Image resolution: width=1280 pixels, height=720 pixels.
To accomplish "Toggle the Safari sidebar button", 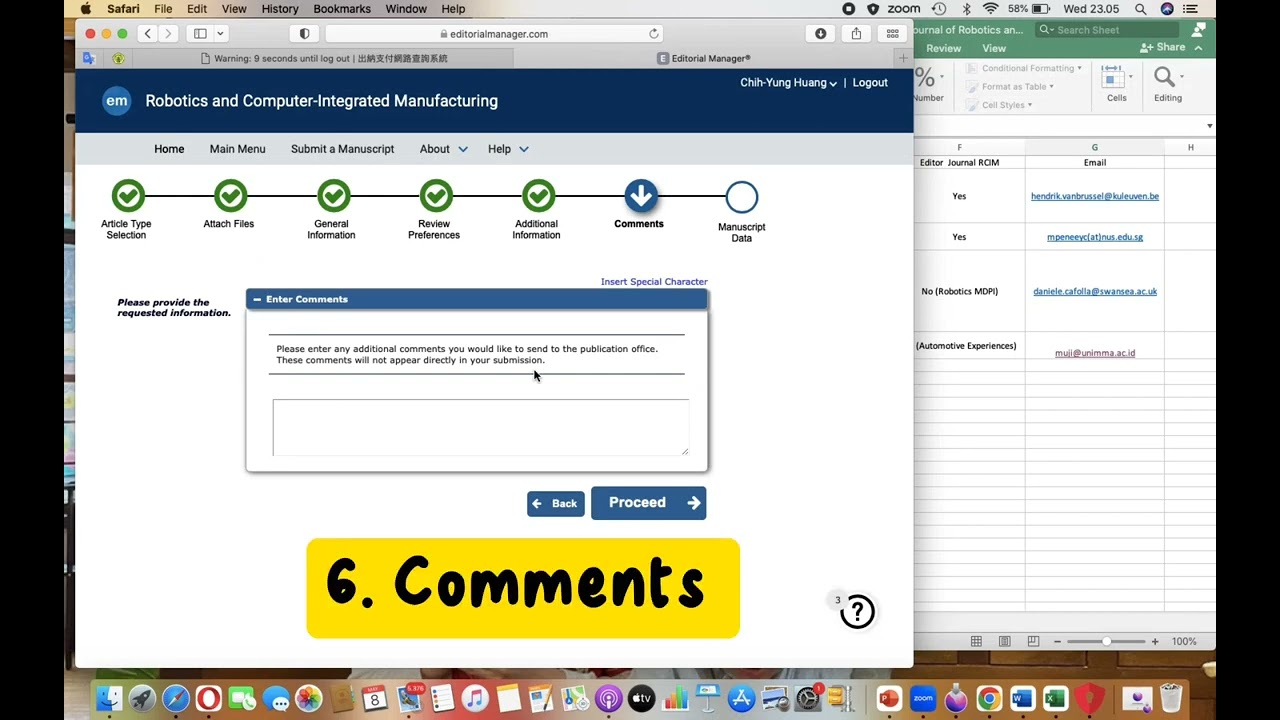I will 200,33.
